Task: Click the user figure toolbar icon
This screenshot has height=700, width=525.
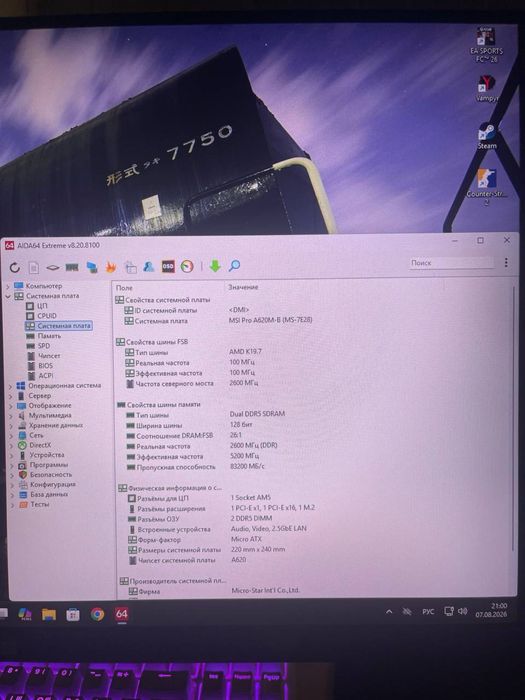Action: (149, 267)
